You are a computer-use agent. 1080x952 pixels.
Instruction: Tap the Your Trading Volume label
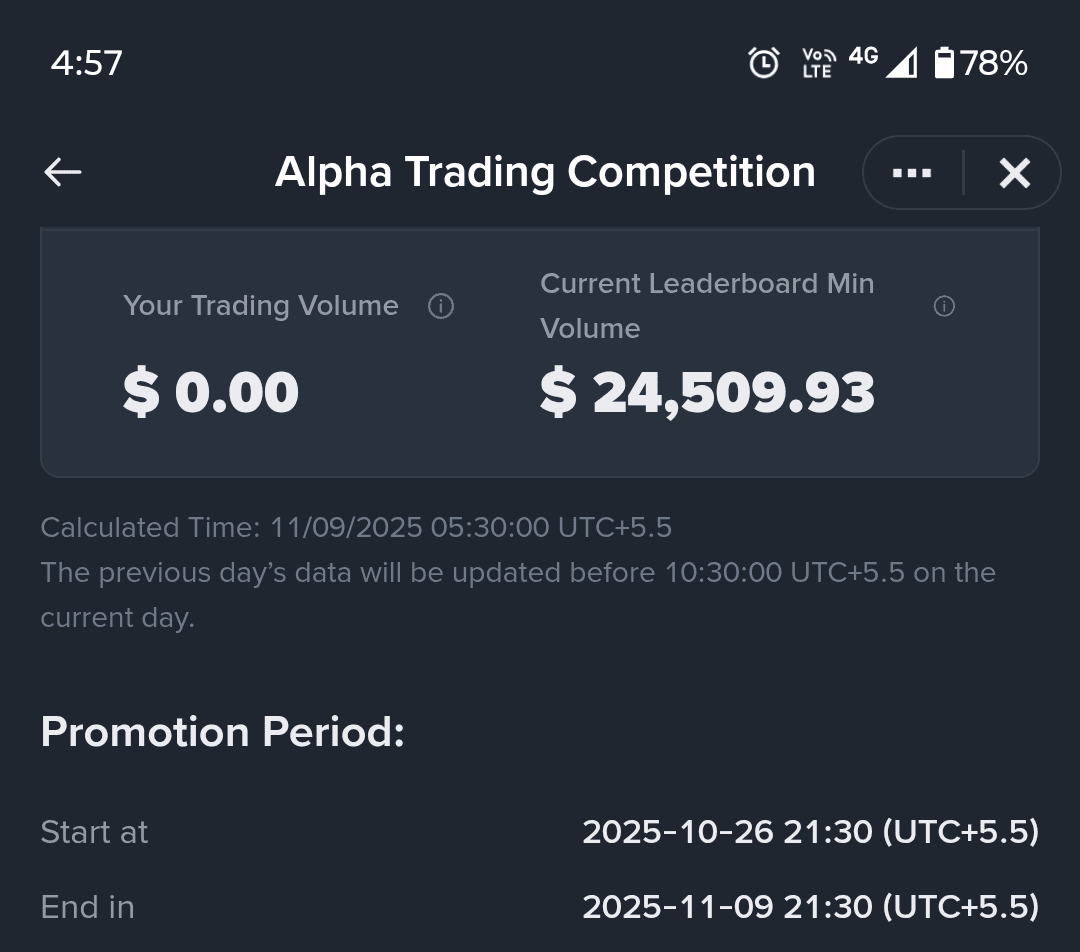[260, 306]
